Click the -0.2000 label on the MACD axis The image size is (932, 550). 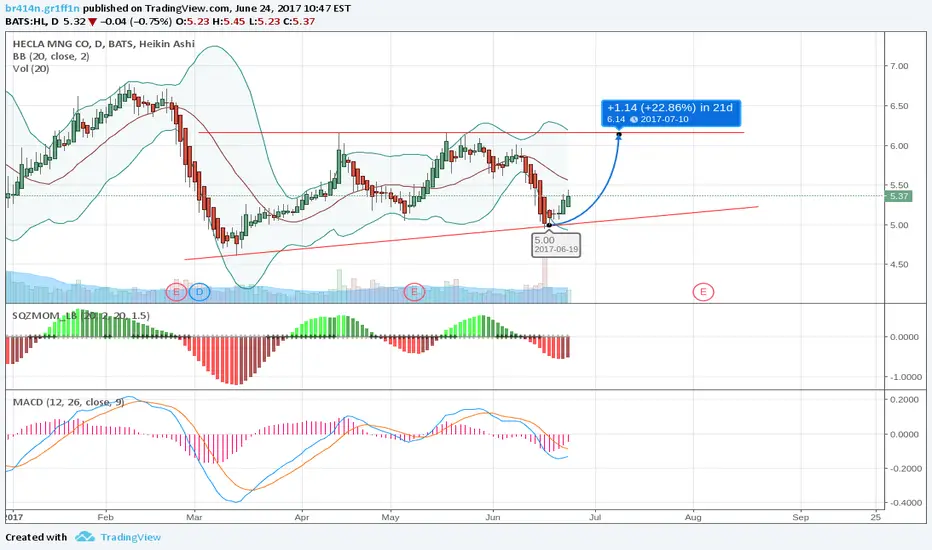tap(904, 469)
